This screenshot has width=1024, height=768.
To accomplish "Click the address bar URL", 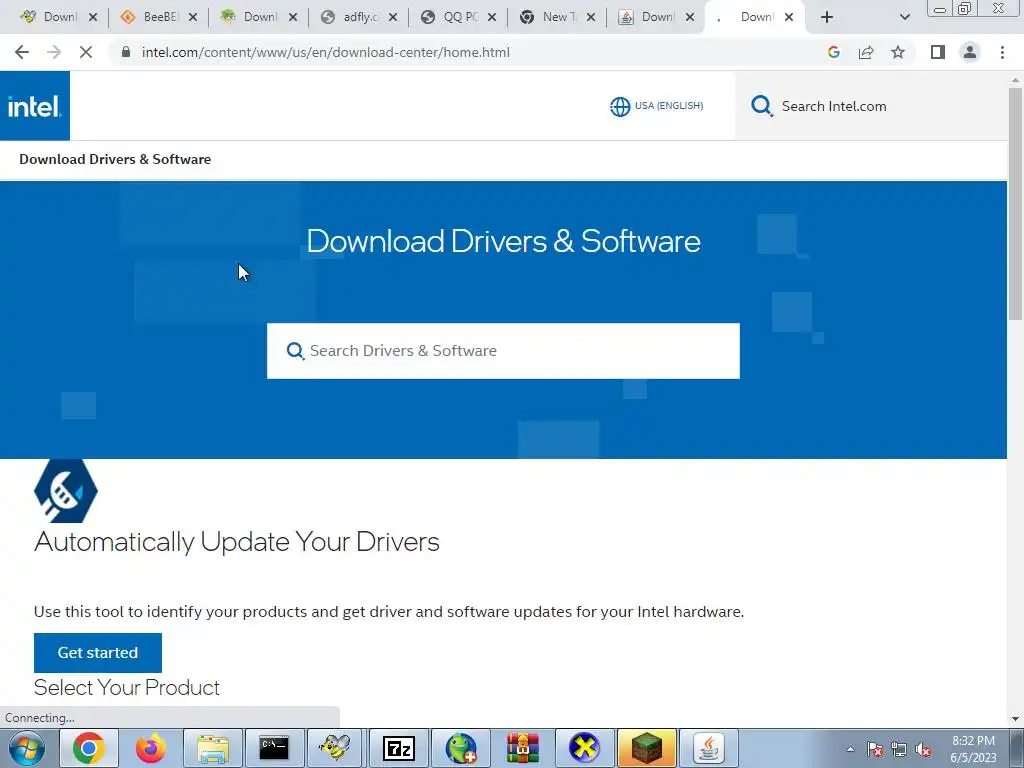I will click(326, 52).
